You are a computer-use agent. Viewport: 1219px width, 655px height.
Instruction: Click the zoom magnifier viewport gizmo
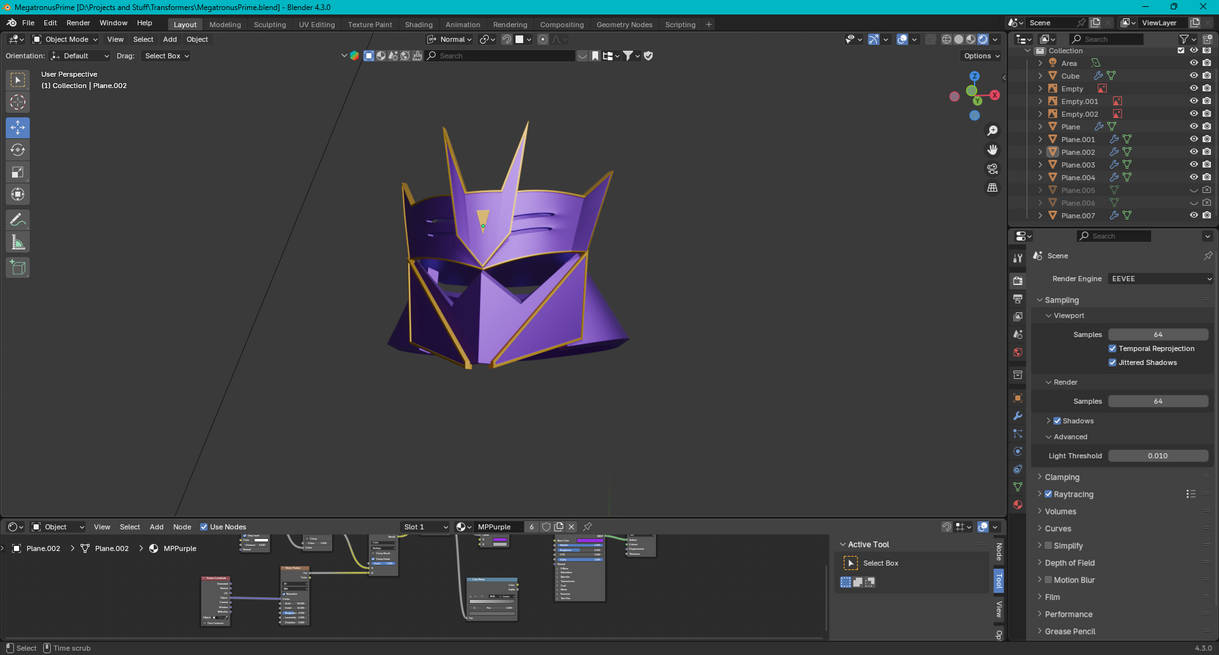[992, 131]
